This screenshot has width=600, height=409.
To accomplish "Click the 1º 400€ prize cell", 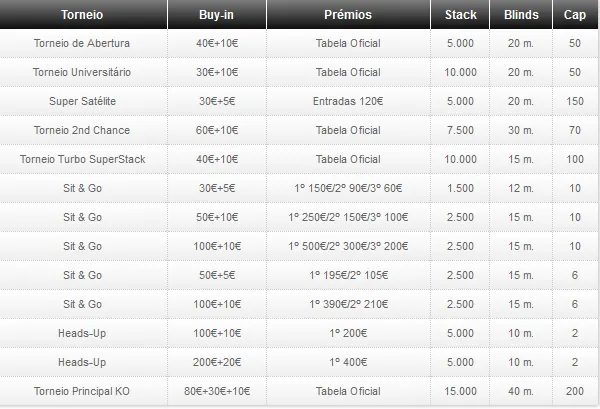I will point(348,362).
